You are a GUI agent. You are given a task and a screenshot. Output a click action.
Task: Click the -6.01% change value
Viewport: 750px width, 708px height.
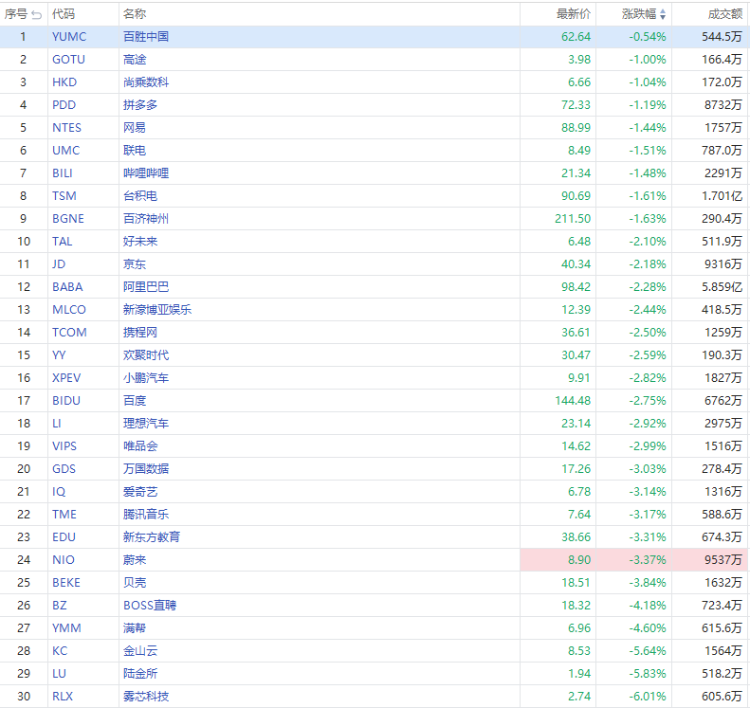(x=647, y=697)
